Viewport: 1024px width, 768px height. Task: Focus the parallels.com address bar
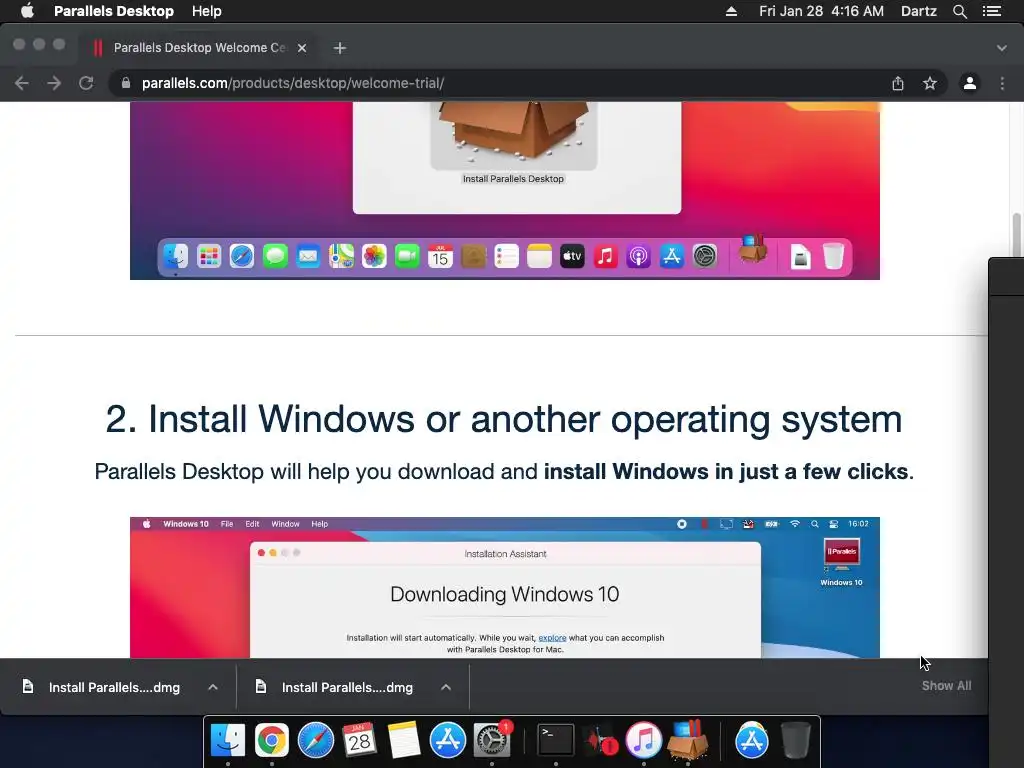point(503,83)
